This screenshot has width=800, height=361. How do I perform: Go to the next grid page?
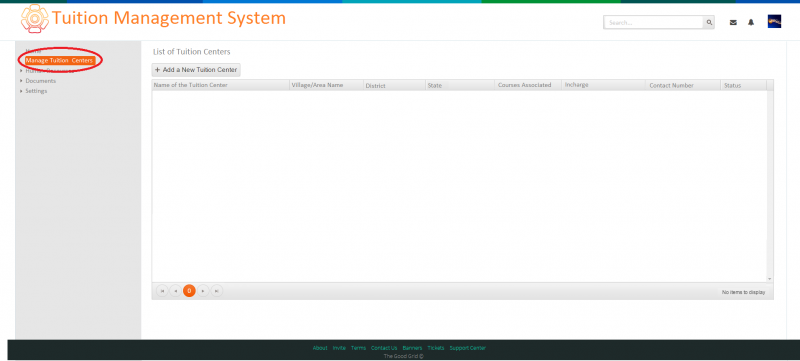tap(203, 291)
